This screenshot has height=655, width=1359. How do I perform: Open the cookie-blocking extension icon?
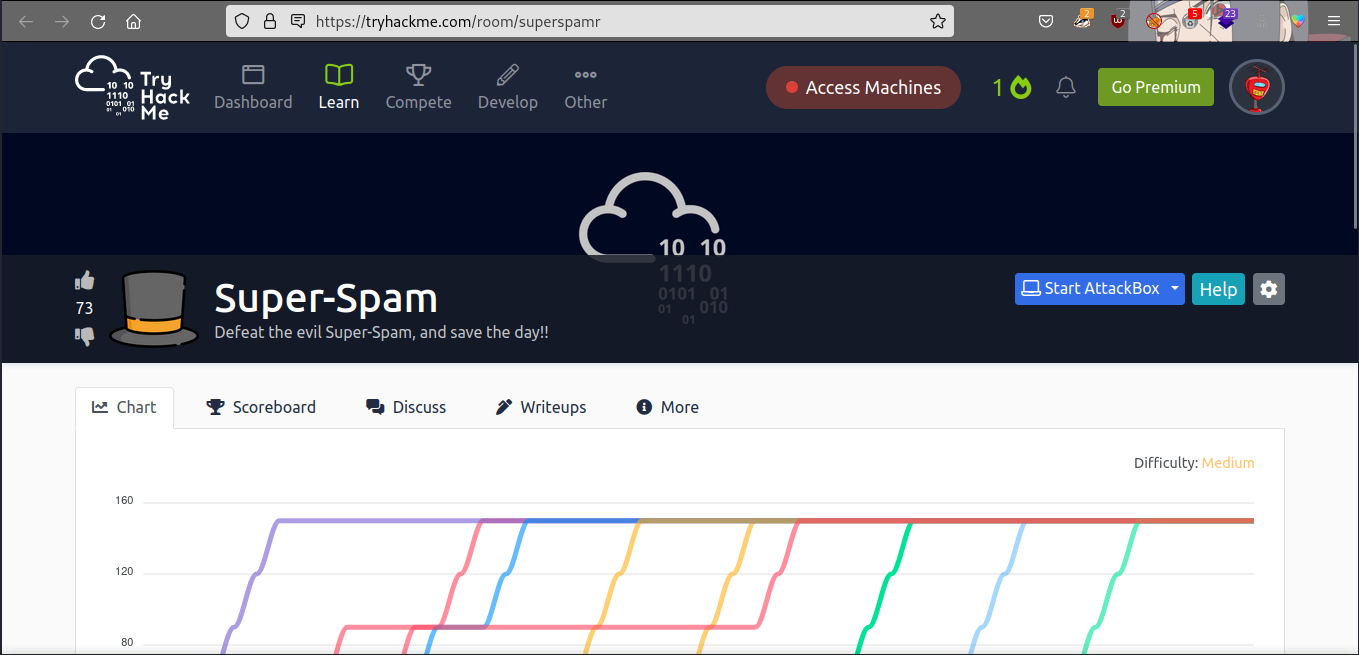tap(1154, 21)
